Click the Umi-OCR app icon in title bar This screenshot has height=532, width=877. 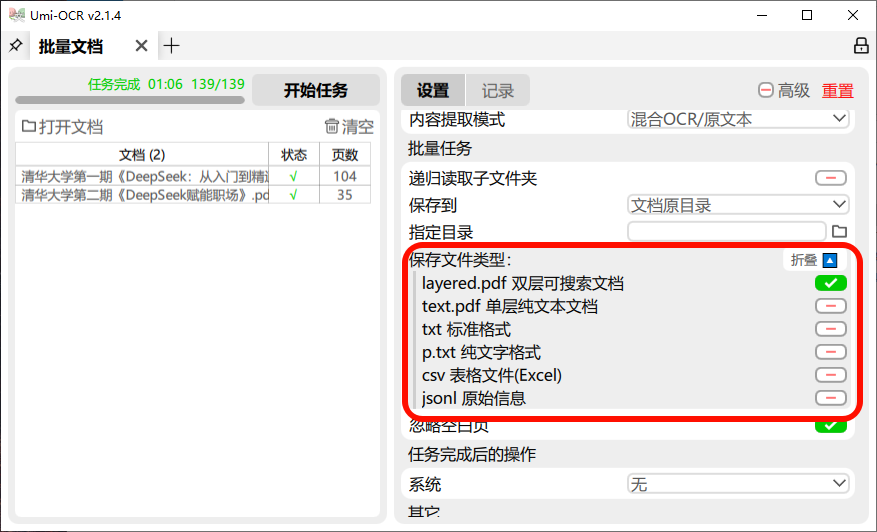click(17, 15)
